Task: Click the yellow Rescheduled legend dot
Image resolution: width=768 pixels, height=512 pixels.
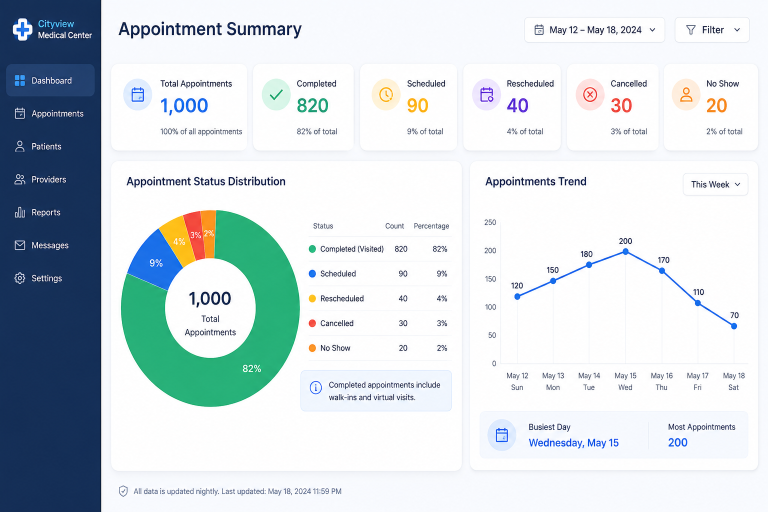Action: pyautogui.click(x=312, y=298)
